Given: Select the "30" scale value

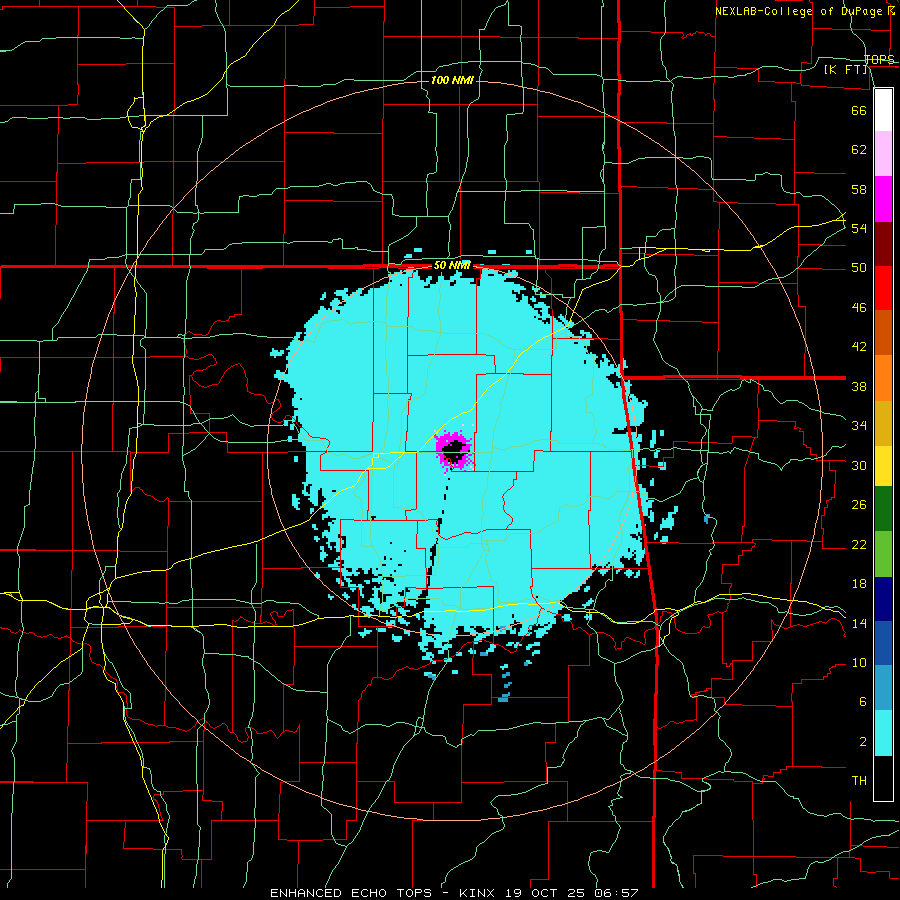Looking at the screenshot, I should click(859, 465).
